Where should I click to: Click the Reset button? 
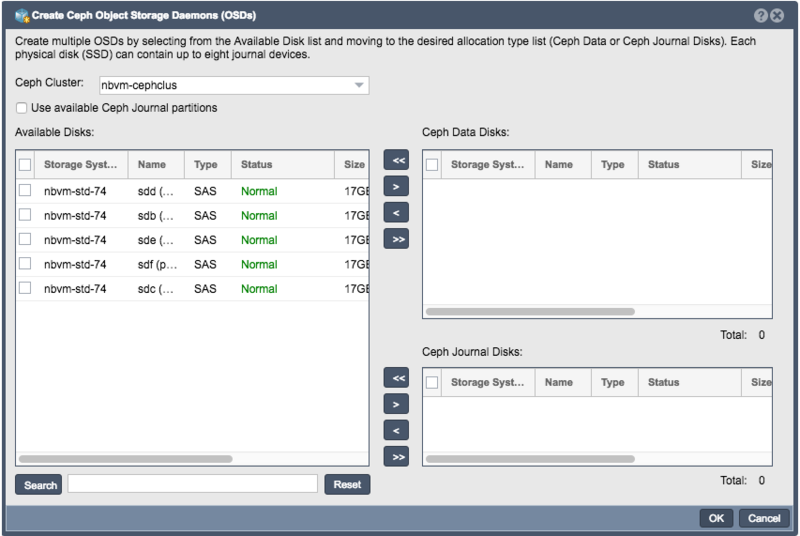[347, 484]
